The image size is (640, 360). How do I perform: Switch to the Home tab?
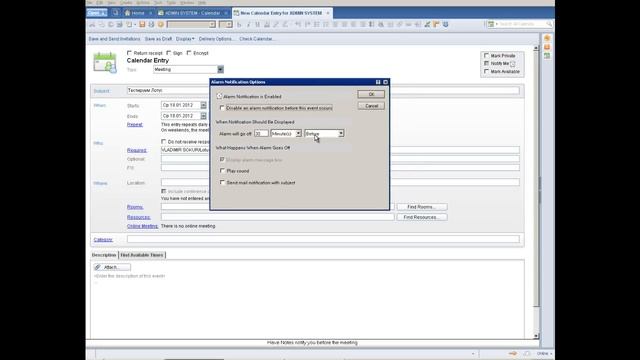[x=138, y=13]
